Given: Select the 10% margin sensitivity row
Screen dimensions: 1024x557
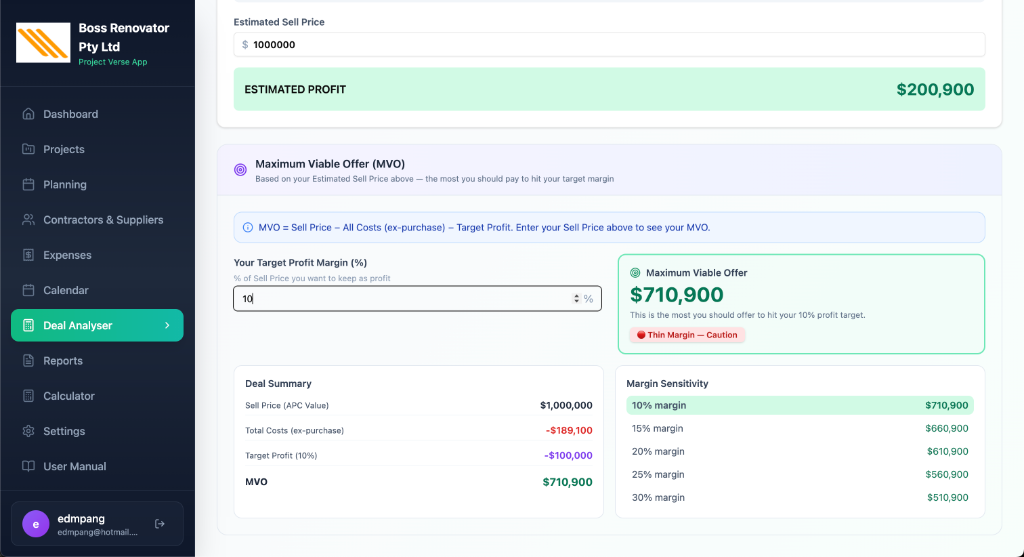Looking at the screenshot, I should pyautogui.click(x=800, y=406).
